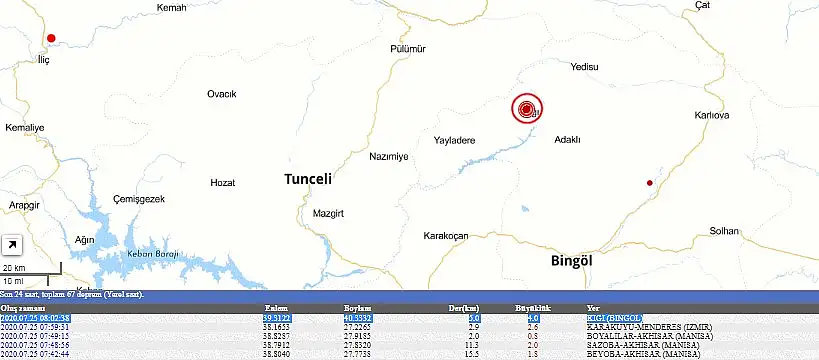This screenshot has height=360, width=819.
Task: Click the 2020.07.25 07:59:31 timestamp entry
Action: click(35, 327)
